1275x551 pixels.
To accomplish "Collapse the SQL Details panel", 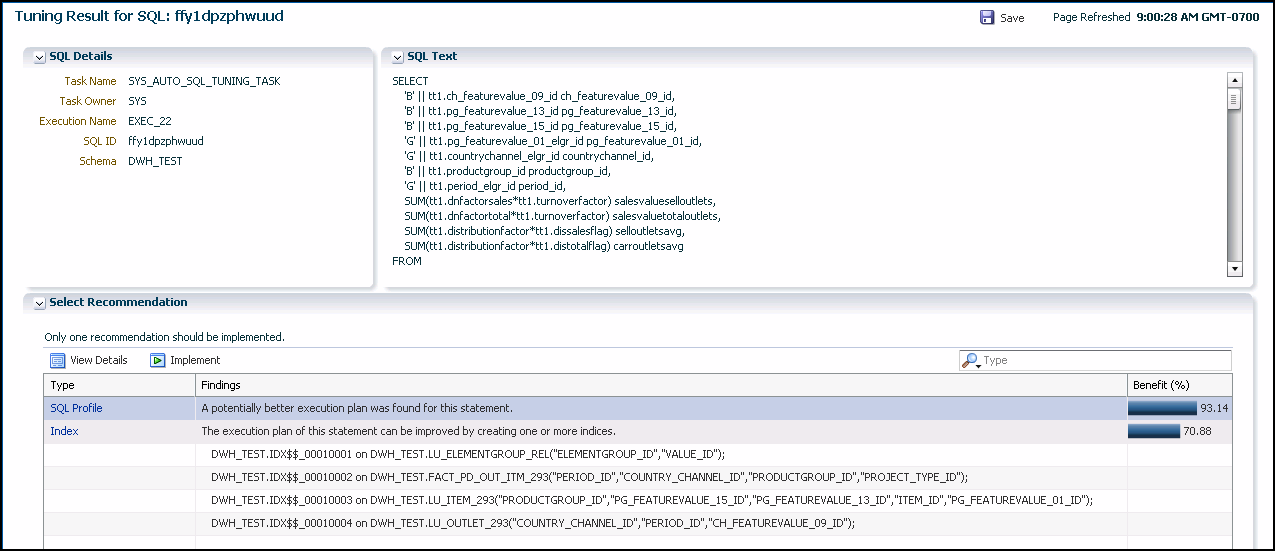I will 40,58.
